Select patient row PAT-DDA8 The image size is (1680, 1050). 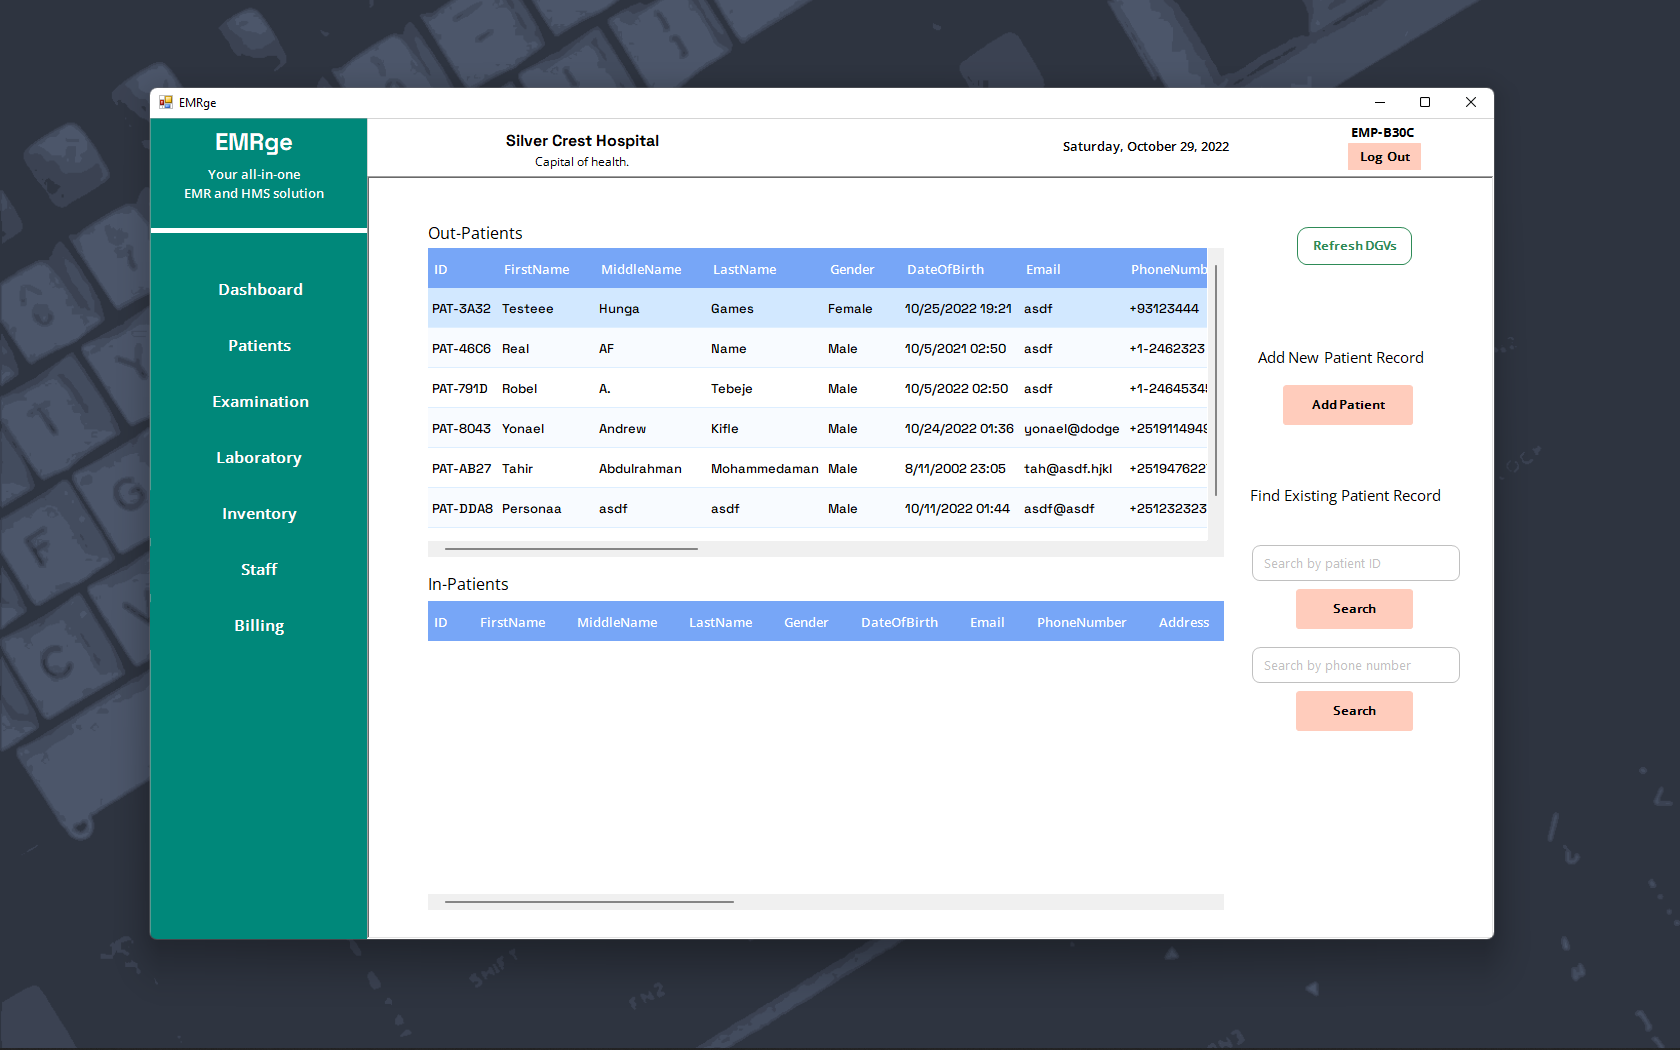click(x=817, y=509)
